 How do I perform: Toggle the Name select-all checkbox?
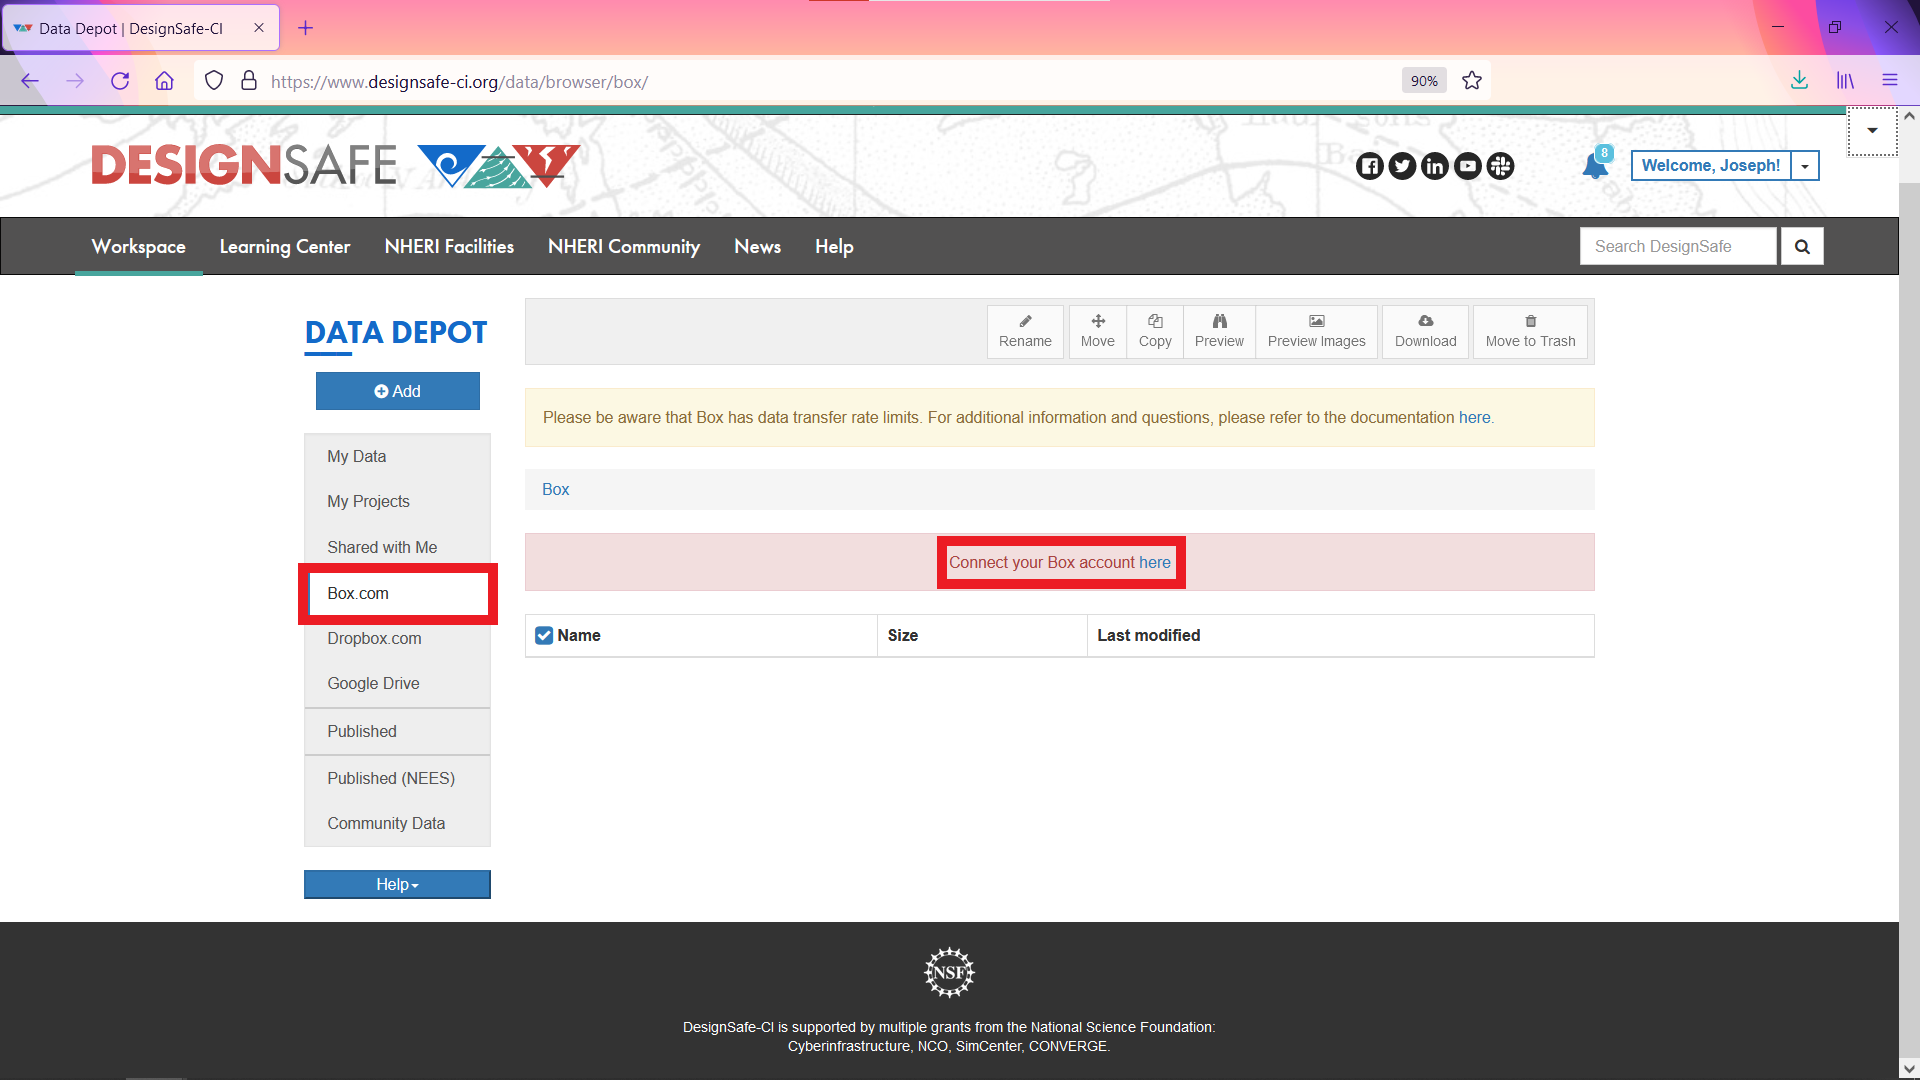tap(544, 635)
